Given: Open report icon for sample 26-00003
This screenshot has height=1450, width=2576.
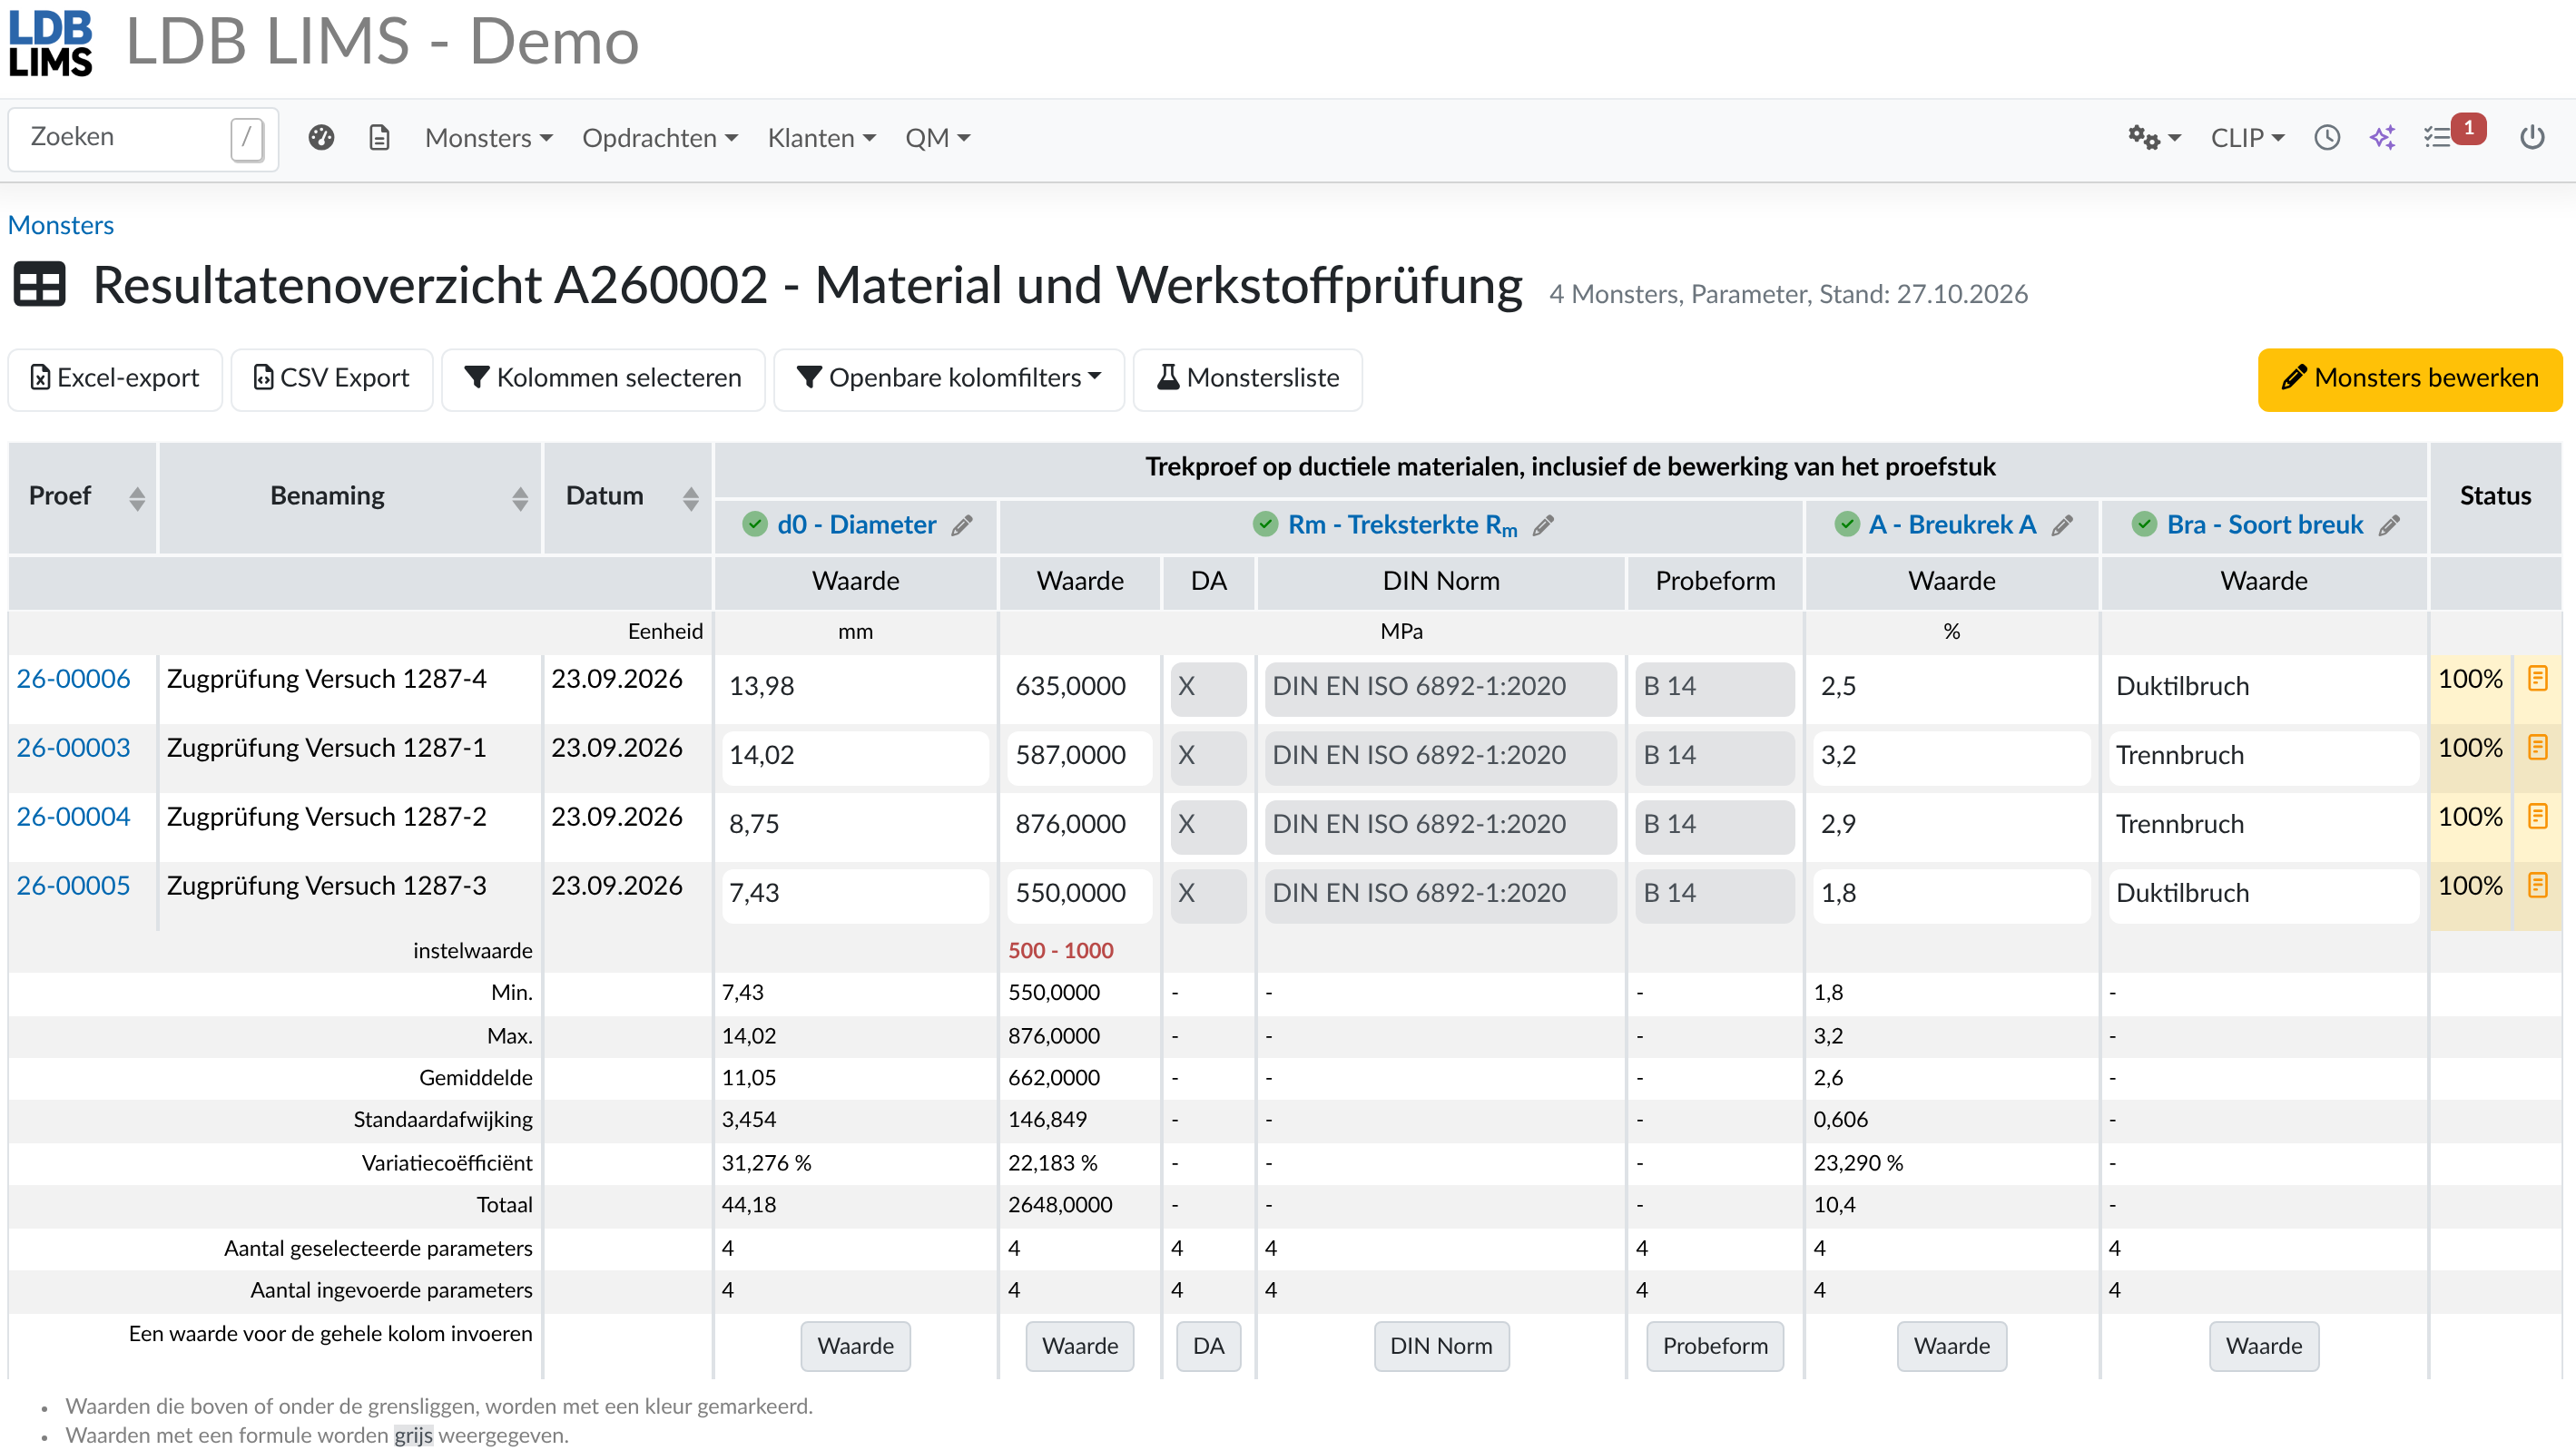Looking at the screenshot, I should click(x=2537, y=748).
